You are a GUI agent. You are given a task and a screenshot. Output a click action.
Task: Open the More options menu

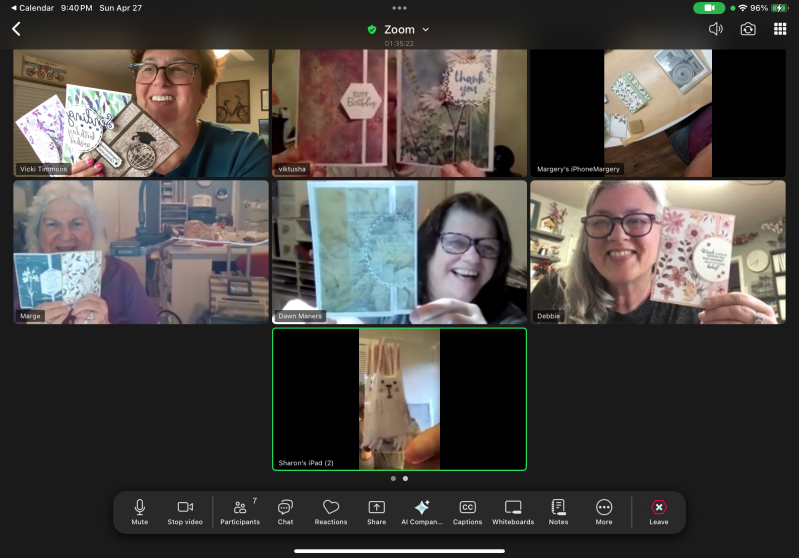[604, 512]
